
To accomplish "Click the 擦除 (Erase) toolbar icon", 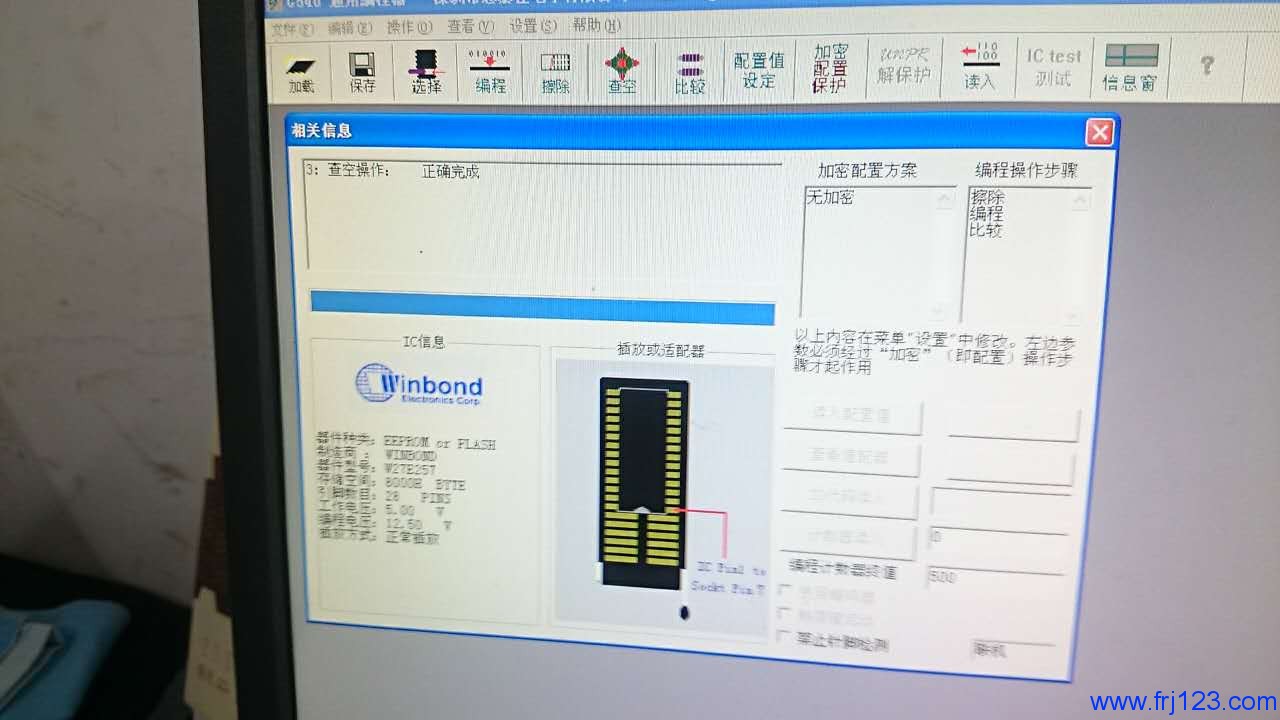I will coord(555,71).
